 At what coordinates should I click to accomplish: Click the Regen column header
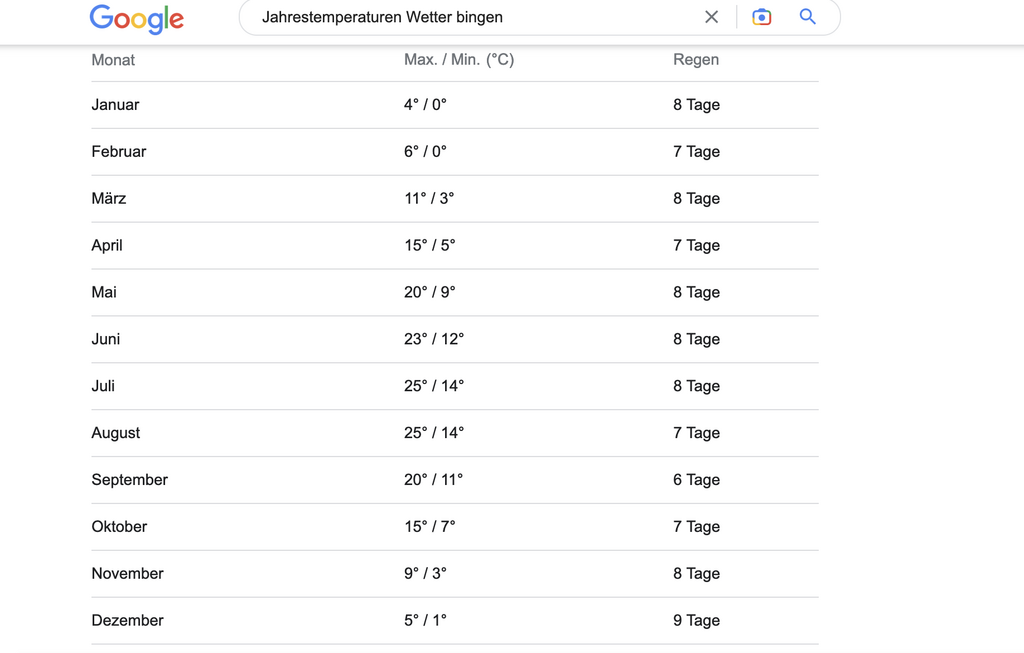tap(696, 60)
